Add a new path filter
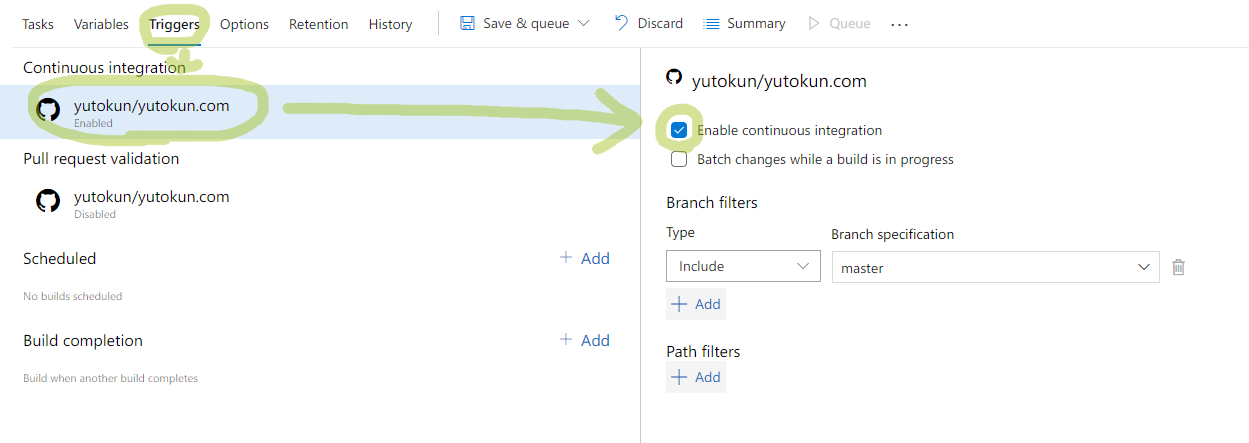 coord(696,377)
